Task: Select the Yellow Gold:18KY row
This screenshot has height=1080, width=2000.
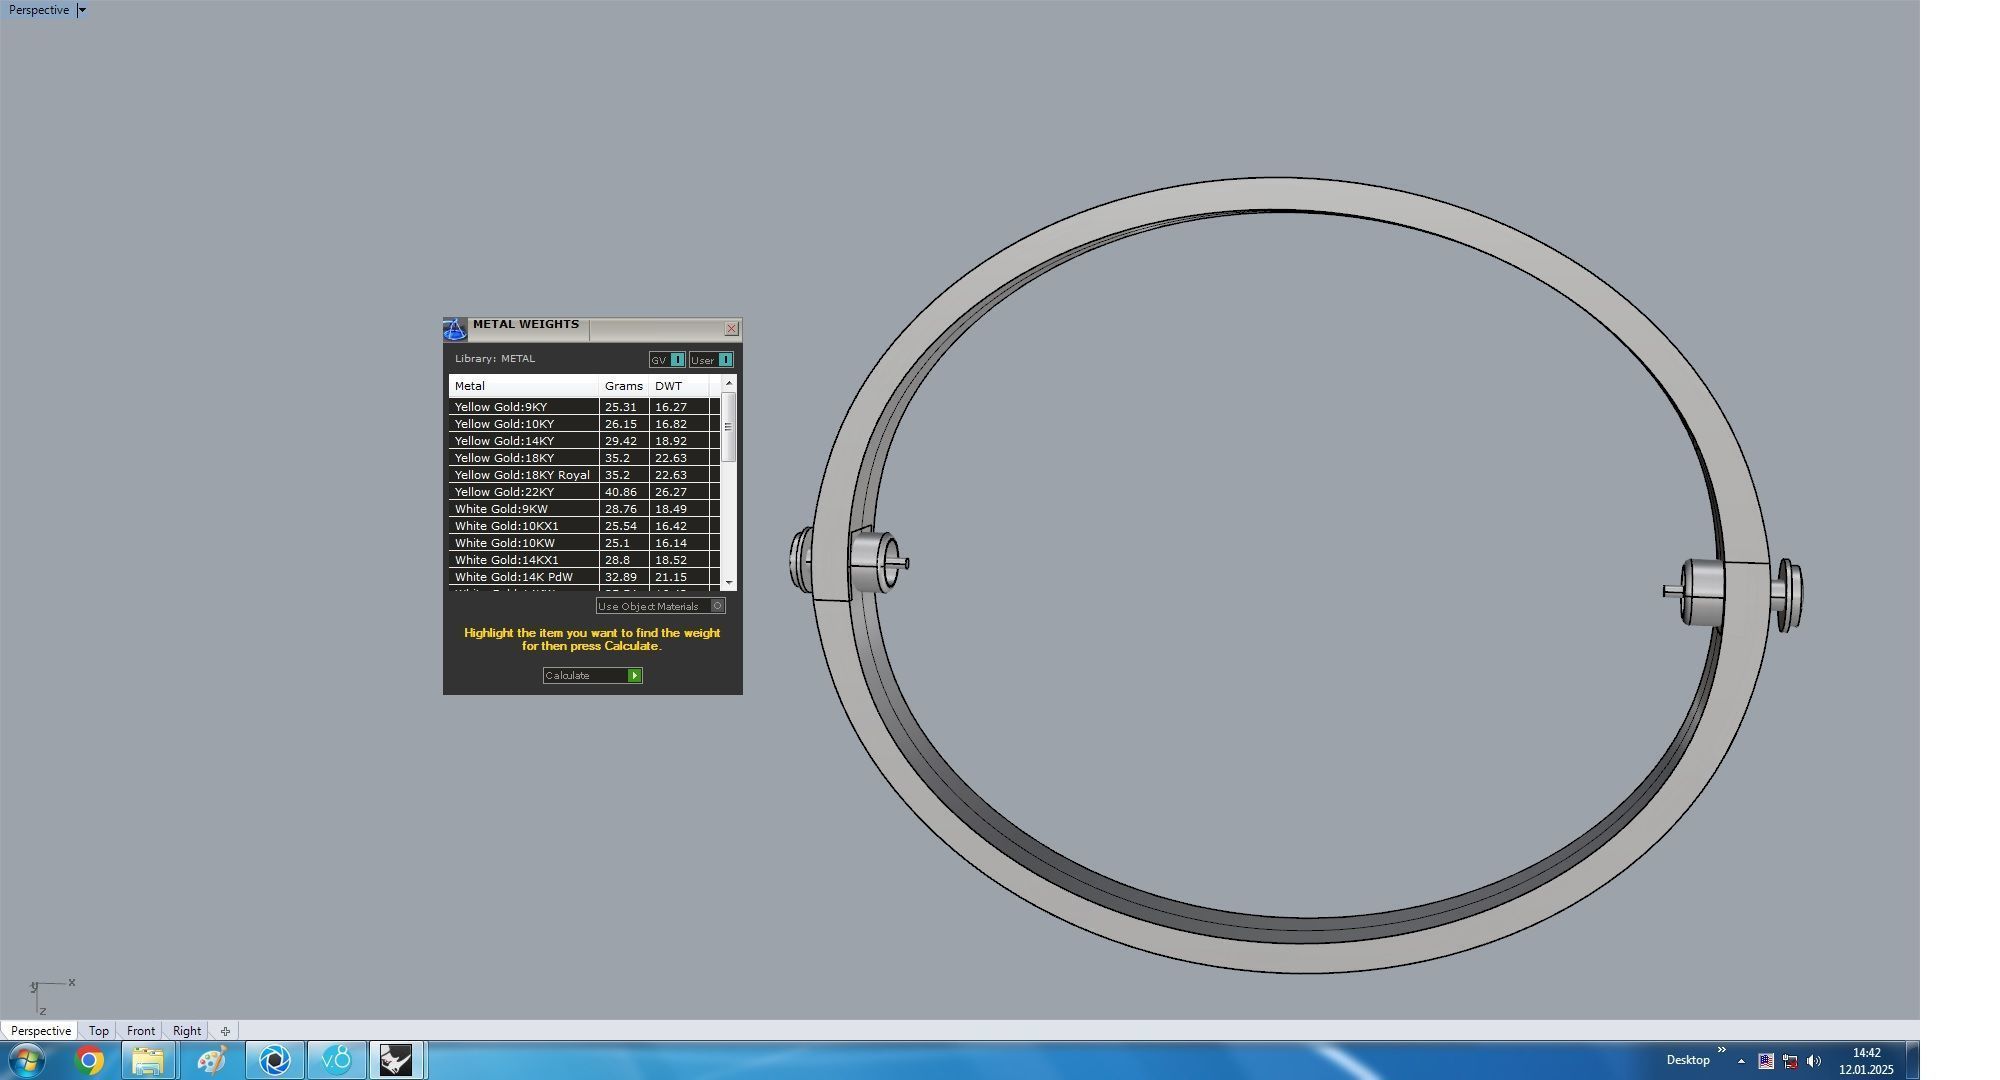Action: click(584, 458)
